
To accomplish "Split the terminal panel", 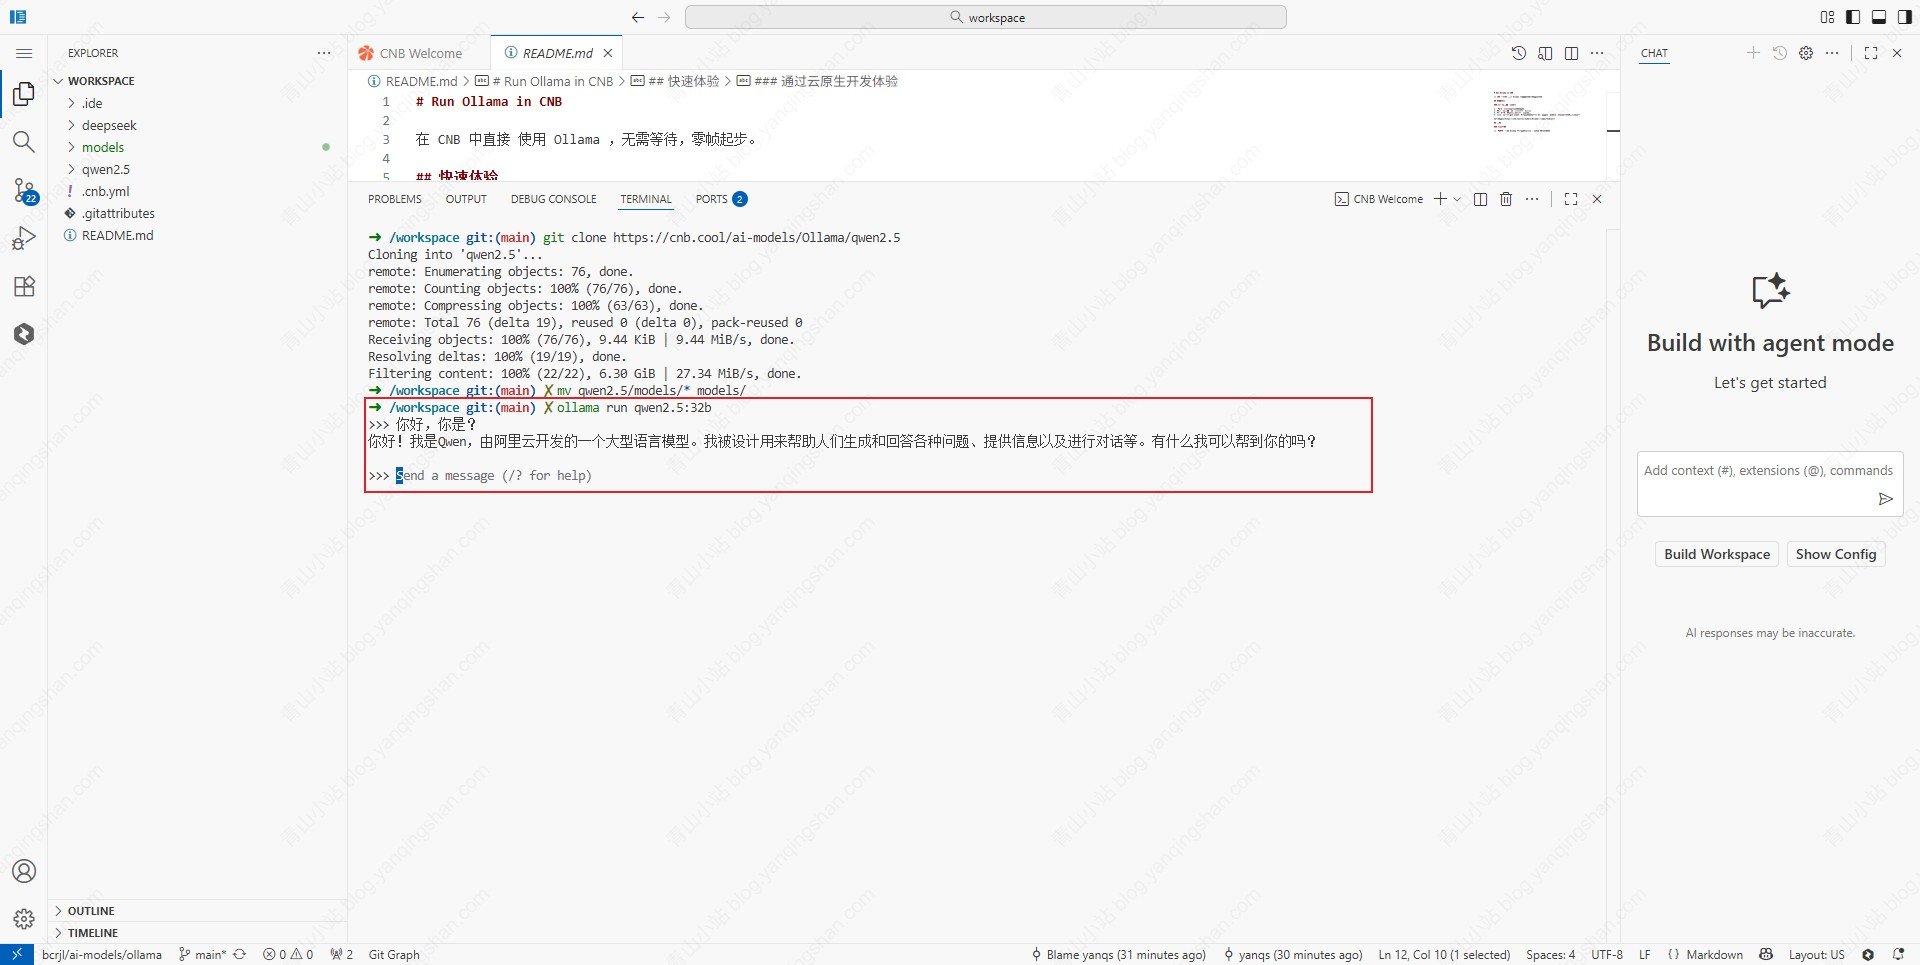I will coord(1480,199).
